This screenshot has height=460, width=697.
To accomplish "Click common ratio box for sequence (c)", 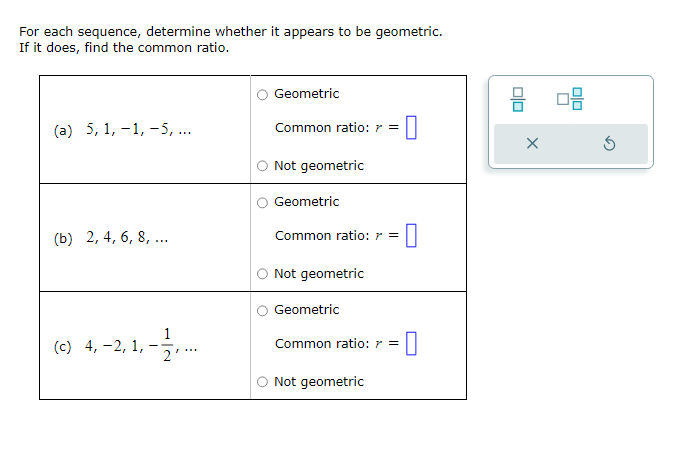I will point(411,344).
